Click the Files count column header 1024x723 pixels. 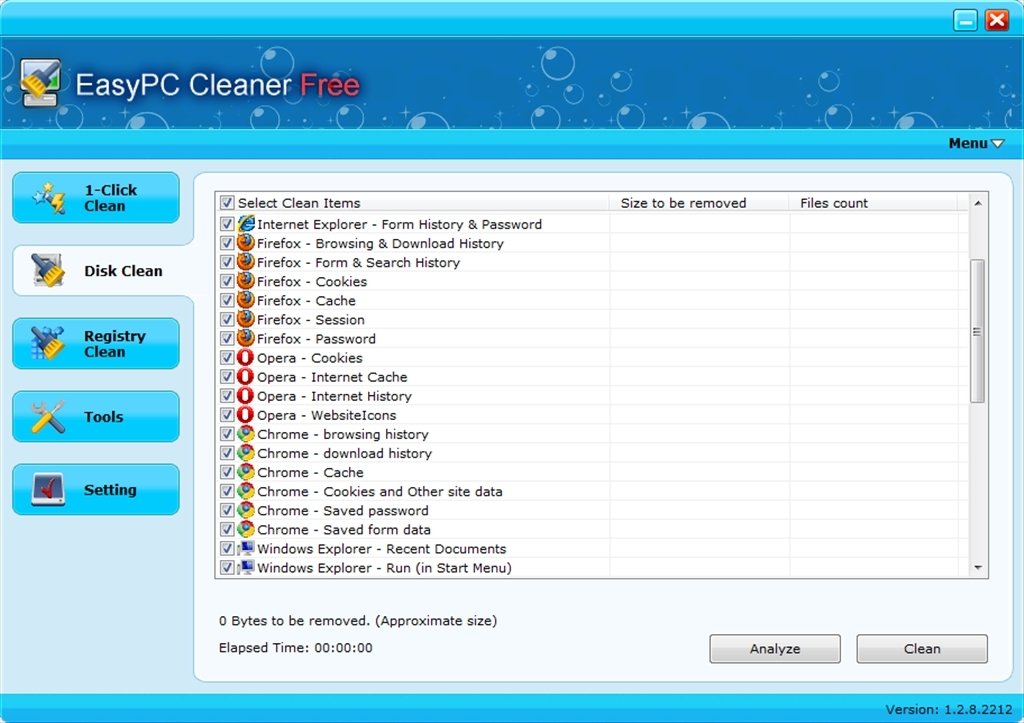873,202
